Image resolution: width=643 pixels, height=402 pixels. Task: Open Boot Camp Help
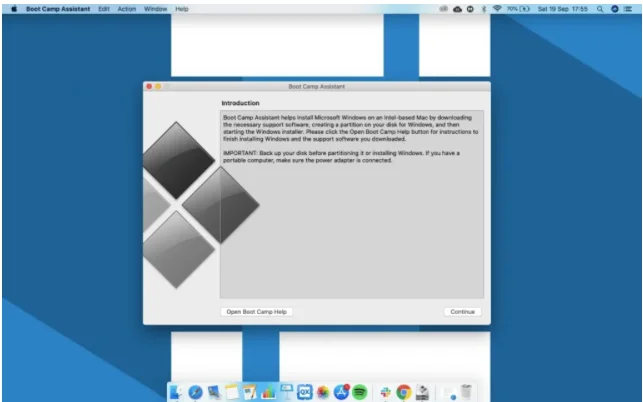tap(256, 312)
